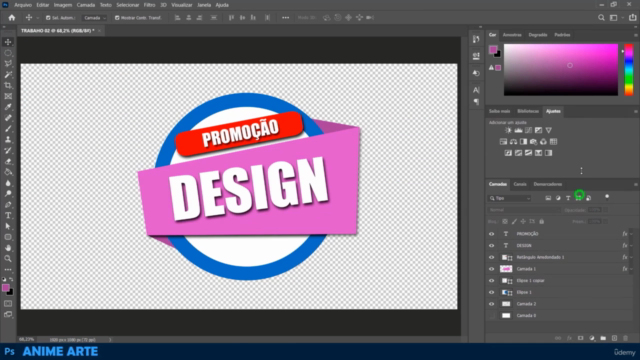Select the Horizontal Type tool
This screenshot has height=360, width=640.
[x=8, y=216]
